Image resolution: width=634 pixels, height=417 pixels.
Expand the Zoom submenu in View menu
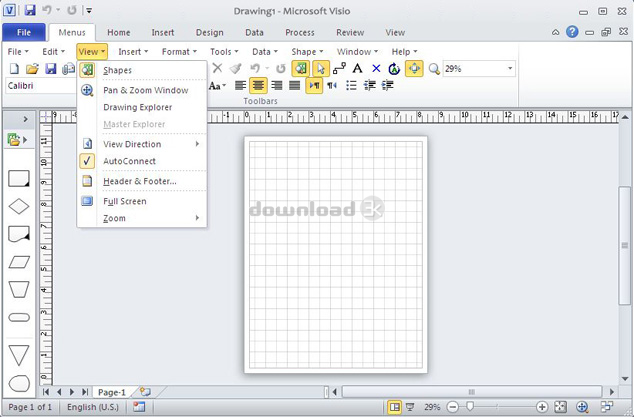(142, 218)
